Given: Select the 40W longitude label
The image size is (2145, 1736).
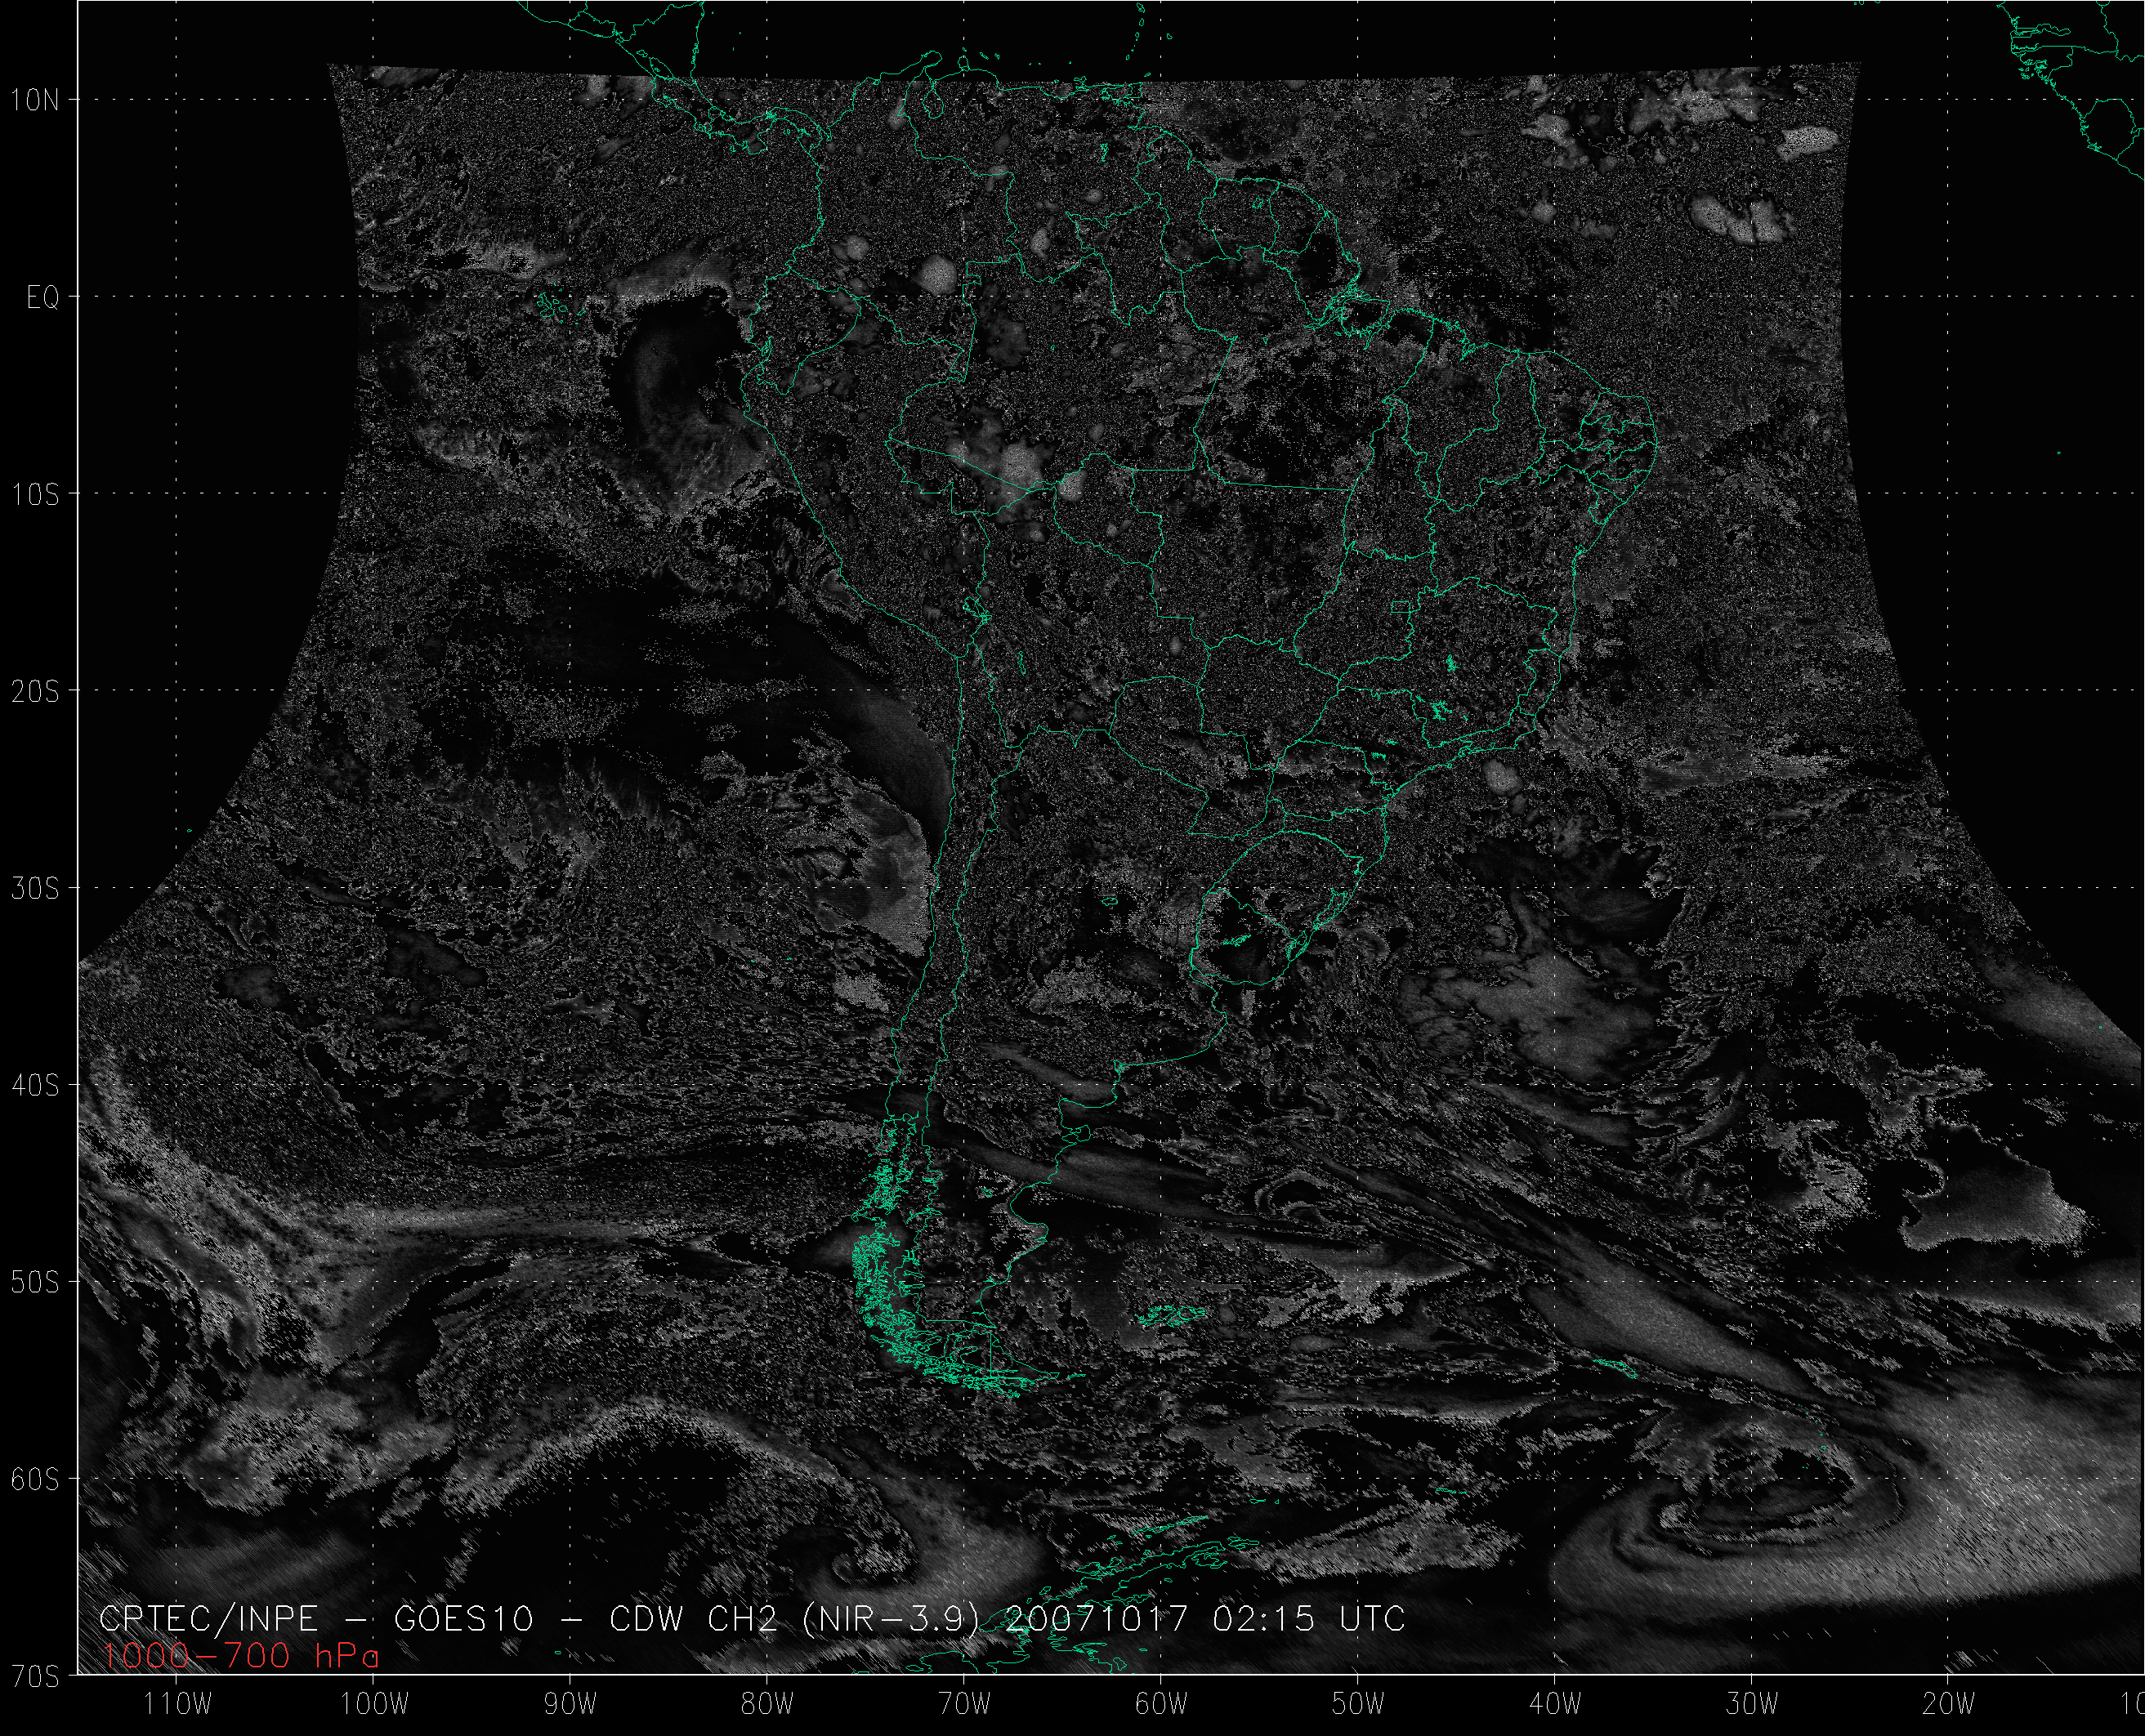Looking at the screenshot, I should 1555,1703.
